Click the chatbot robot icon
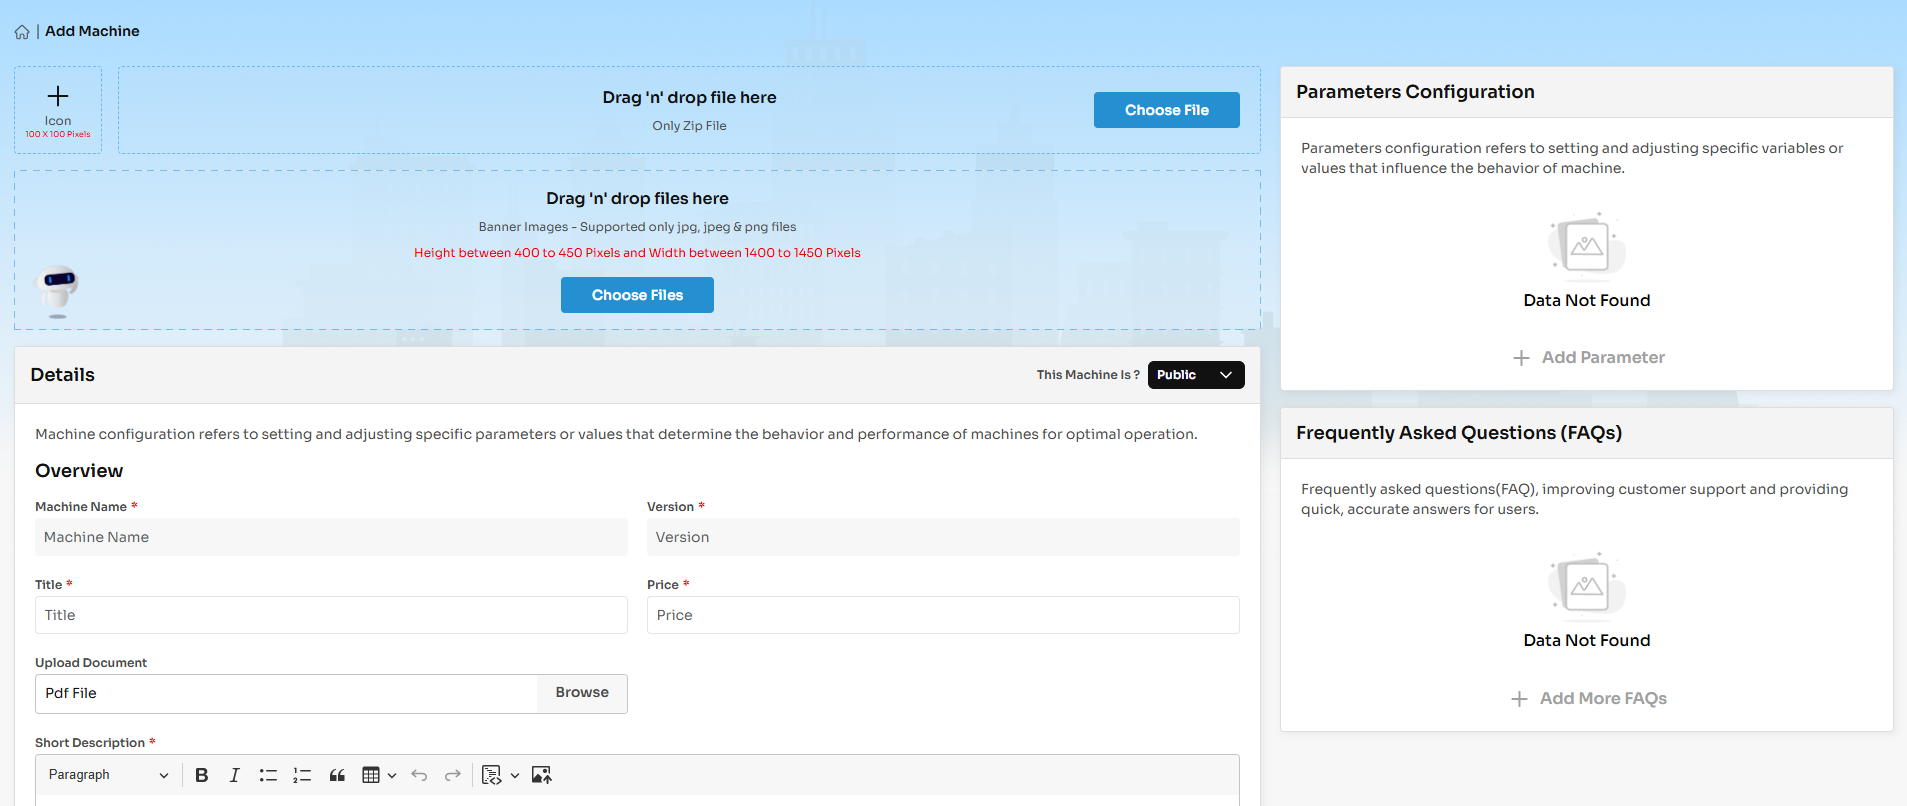The width and height of the screenshot is (1907, 806). [x=58, y=290]
